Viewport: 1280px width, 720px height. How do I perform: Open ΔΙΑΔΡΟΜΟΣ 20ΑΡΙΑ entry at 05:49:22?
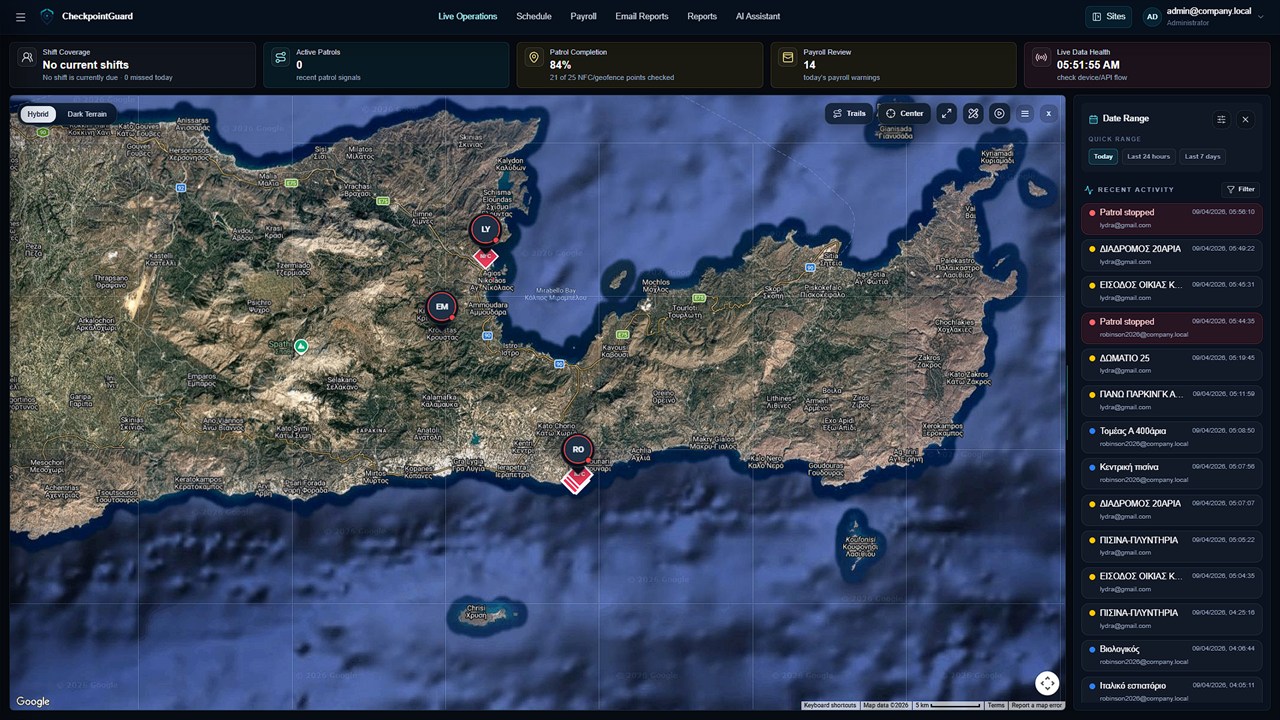click(1172, 254)
